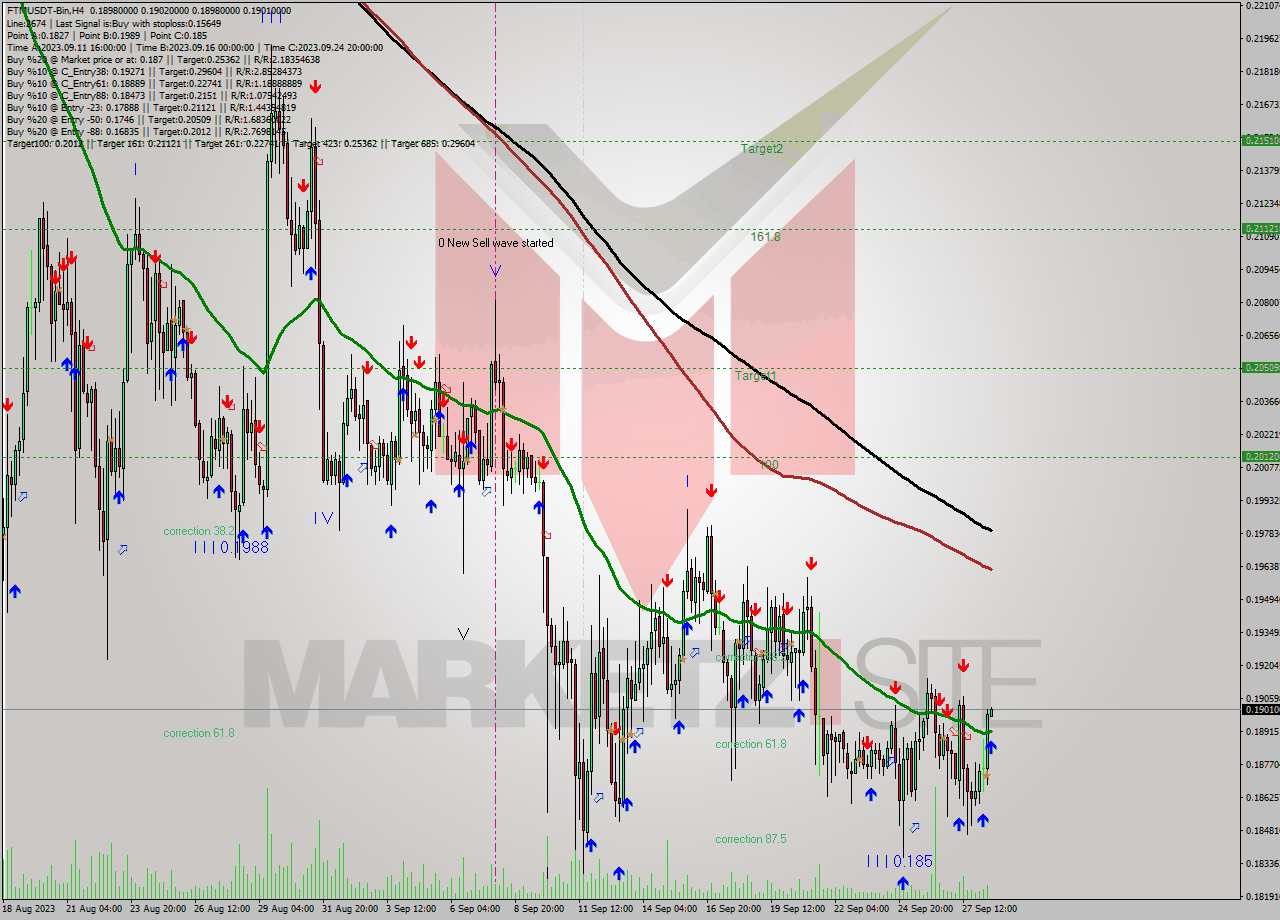This screenshot has height=920, width=1280.
Task: Click price axis value 0.20945
Action: [x=1262, y=269]
